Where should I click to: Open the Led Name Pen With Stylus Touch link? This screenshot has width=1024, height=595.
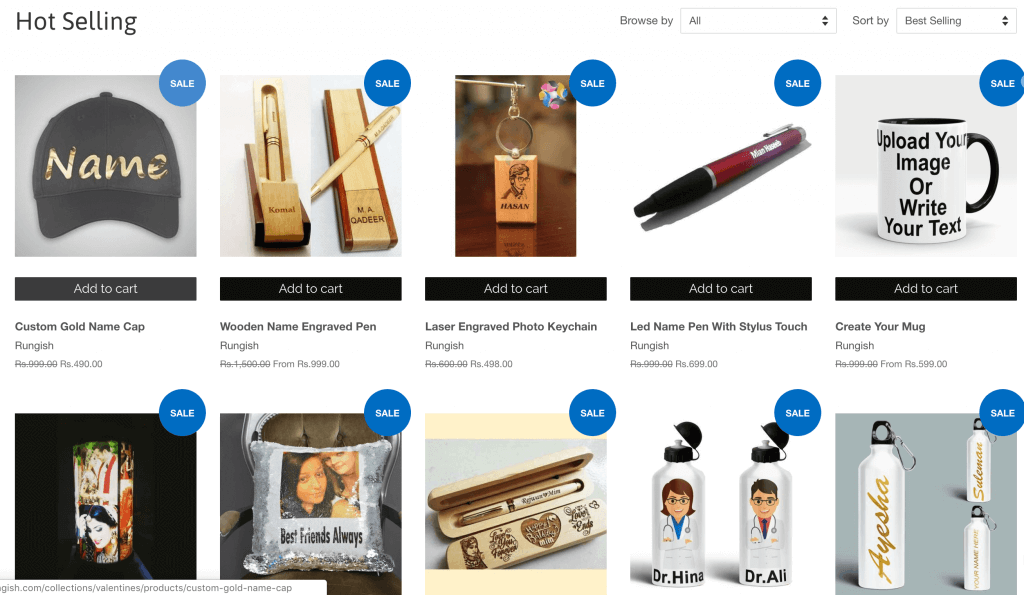click(718, 327)
